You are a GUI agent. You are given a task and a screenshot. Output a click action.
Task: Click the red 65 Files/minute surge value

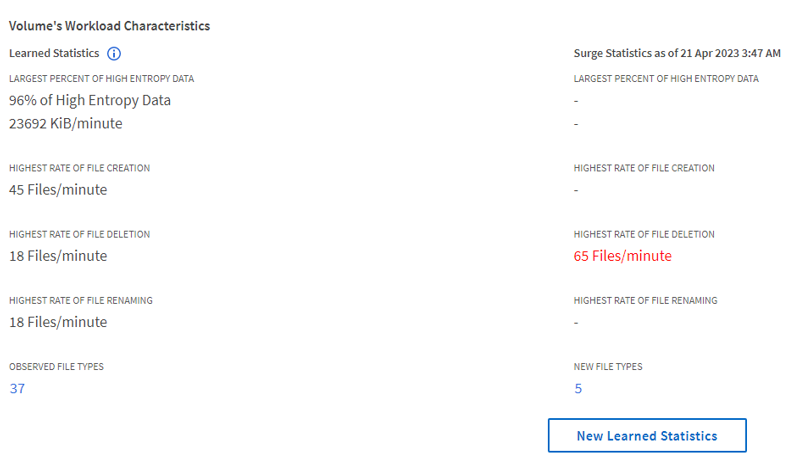[622, 256]
